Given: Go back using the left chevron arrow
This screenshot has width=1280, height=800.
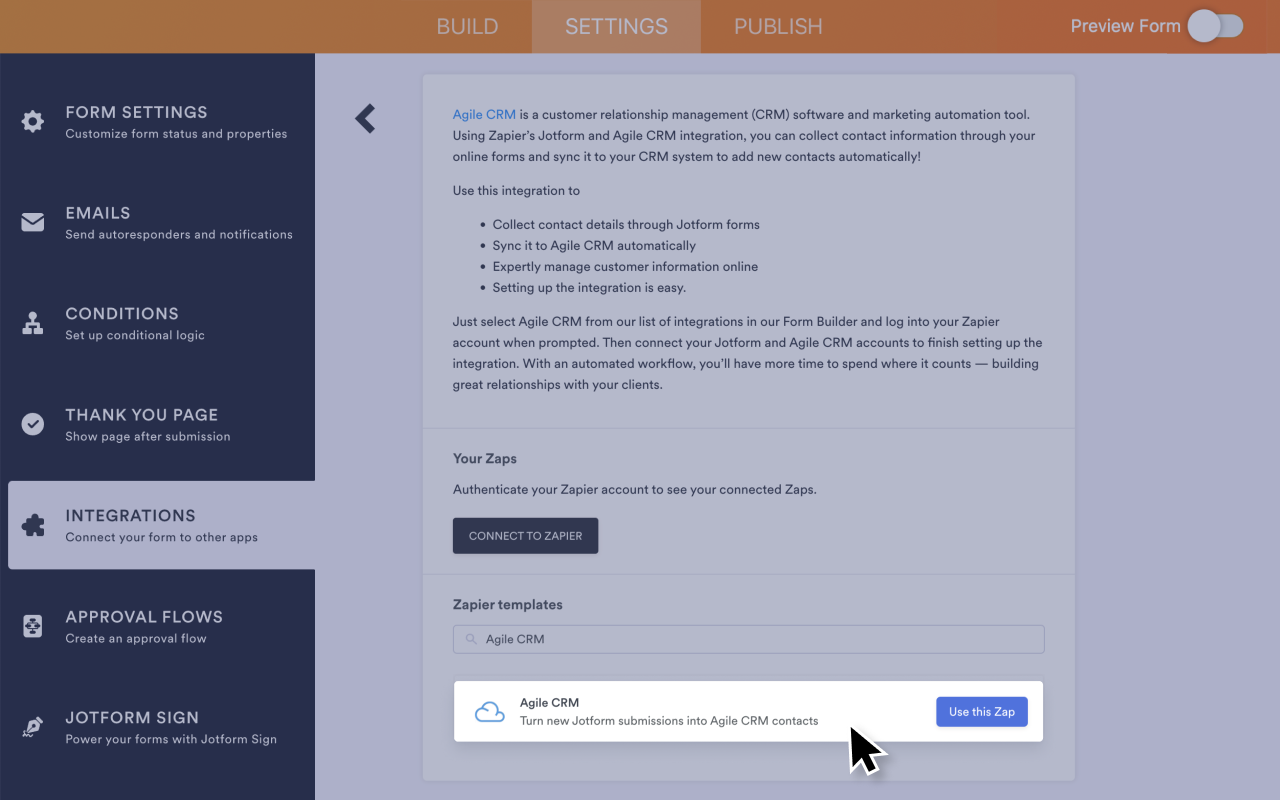Looking at the screenshot, I should click(365, 118).
